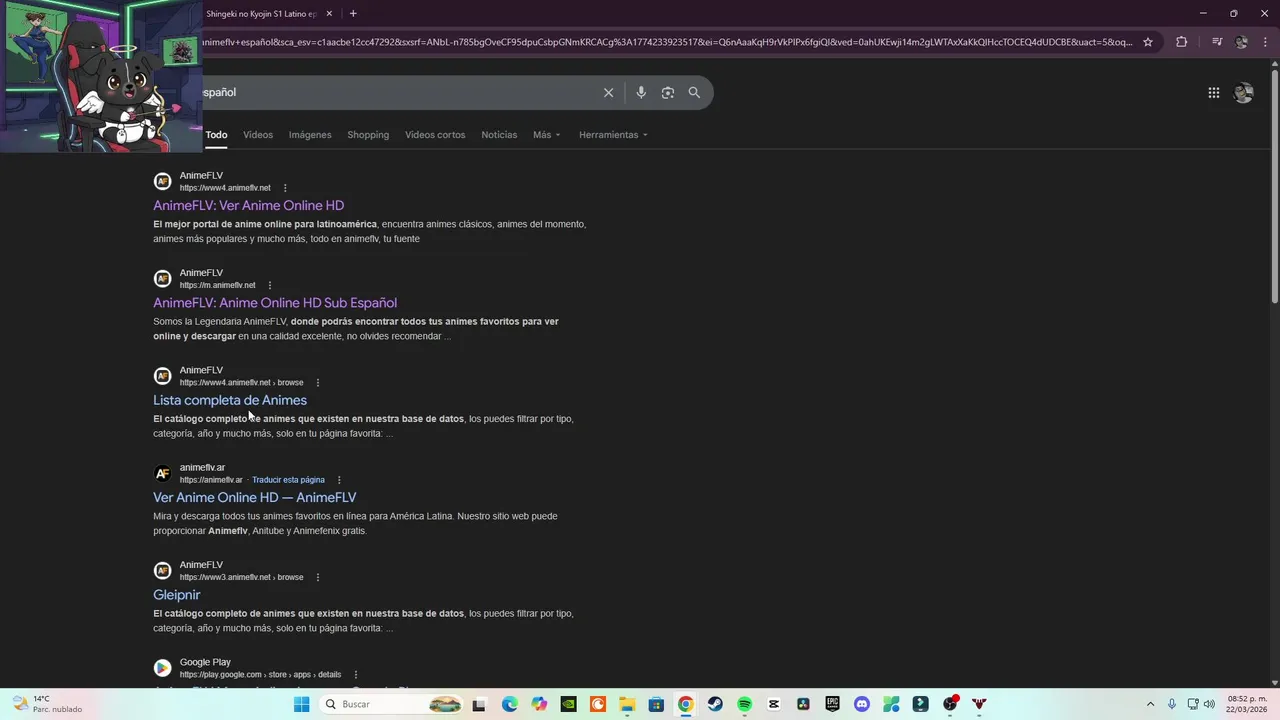Screen dimensions: 1280x720
Task: Click the Windows taskbar Buscar search box
Action: pyautogui.click(x=392, y=704)
